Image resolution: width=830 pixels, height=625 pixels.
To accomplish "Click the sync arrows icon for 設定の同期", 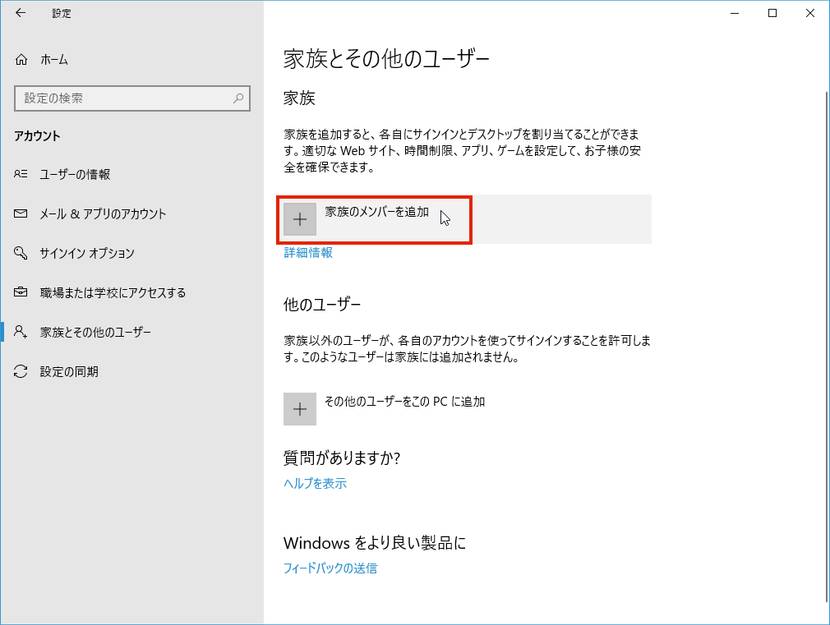I will (x=21, y=371).
